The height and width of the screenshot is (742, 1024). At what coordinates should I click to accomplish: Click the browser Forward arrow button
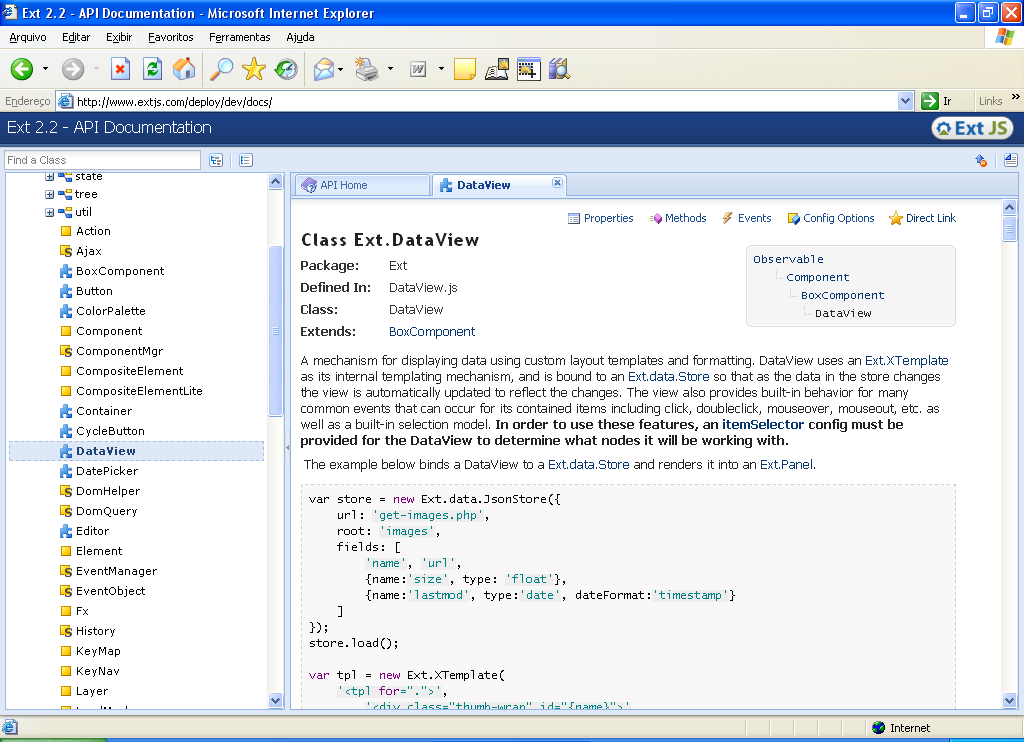pos(72,69)
